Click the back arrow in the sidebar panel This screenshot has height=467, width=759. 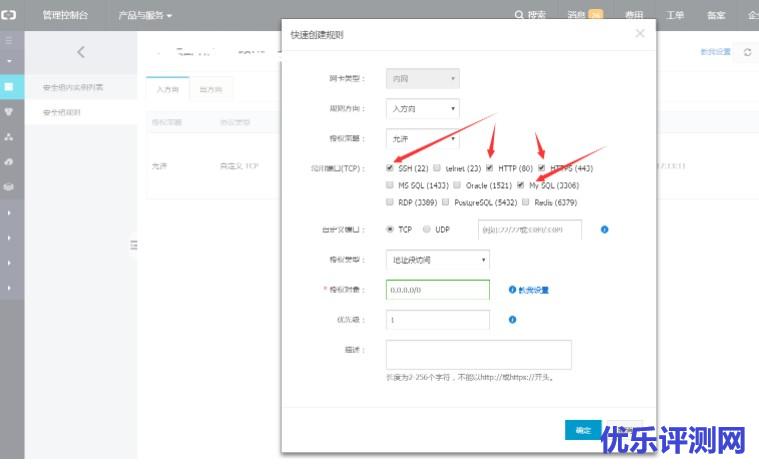click(81, 52)
